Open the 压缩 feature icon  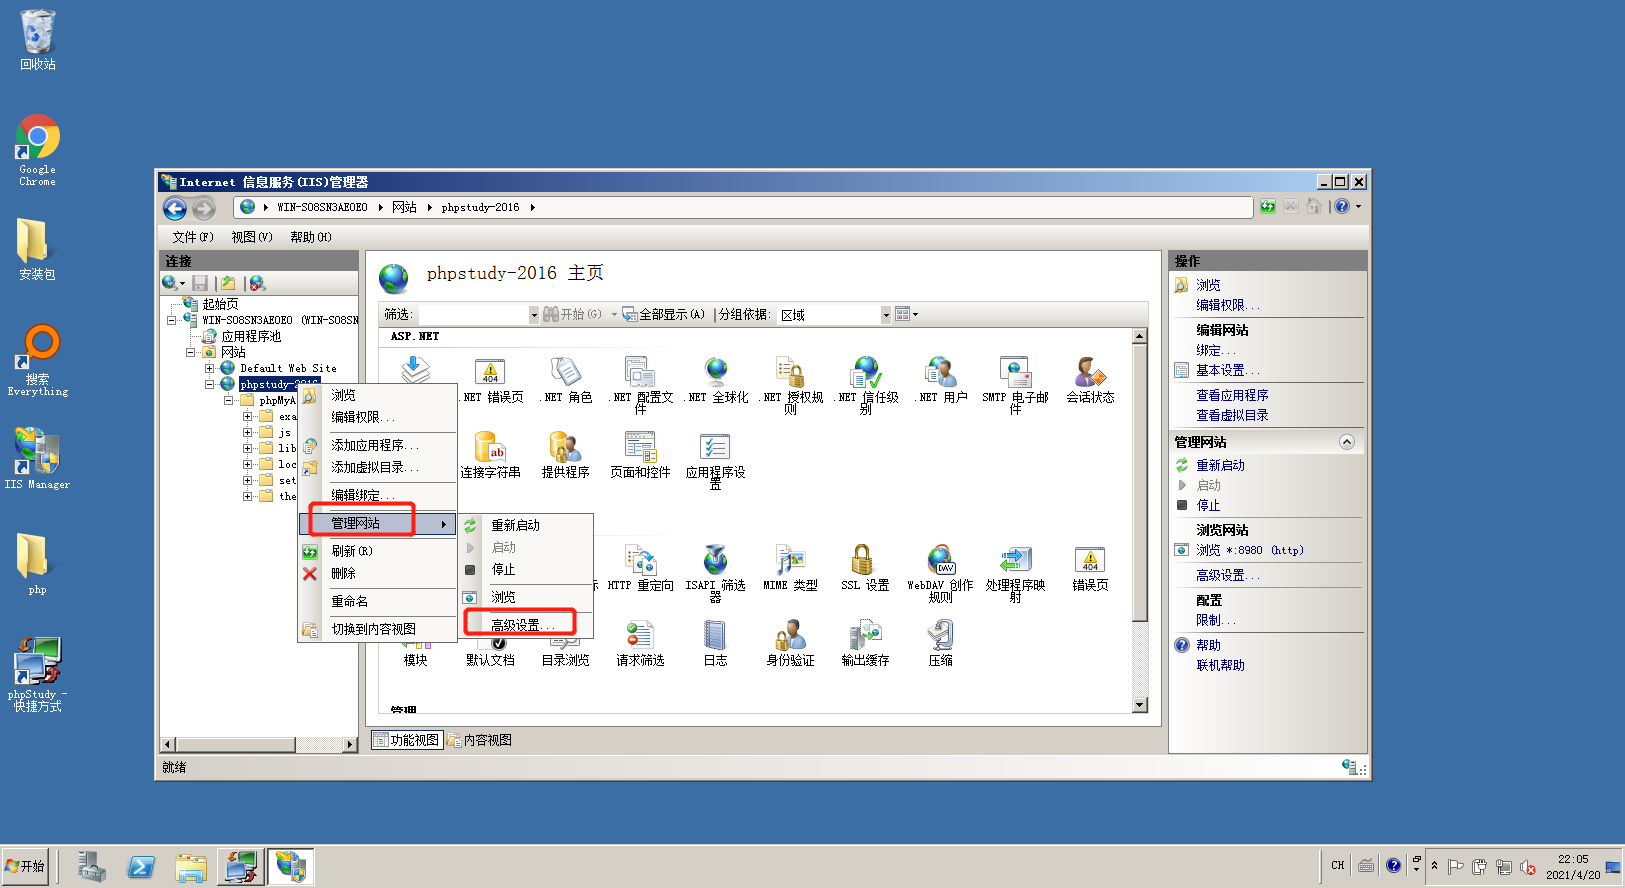[x=940, y=642]
